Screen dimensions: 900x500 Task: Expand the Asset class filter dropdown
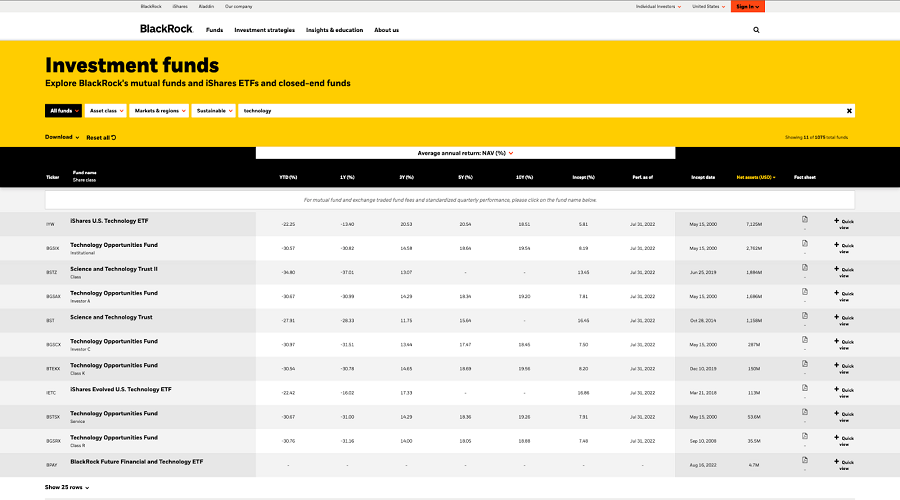tap(106, 111)
